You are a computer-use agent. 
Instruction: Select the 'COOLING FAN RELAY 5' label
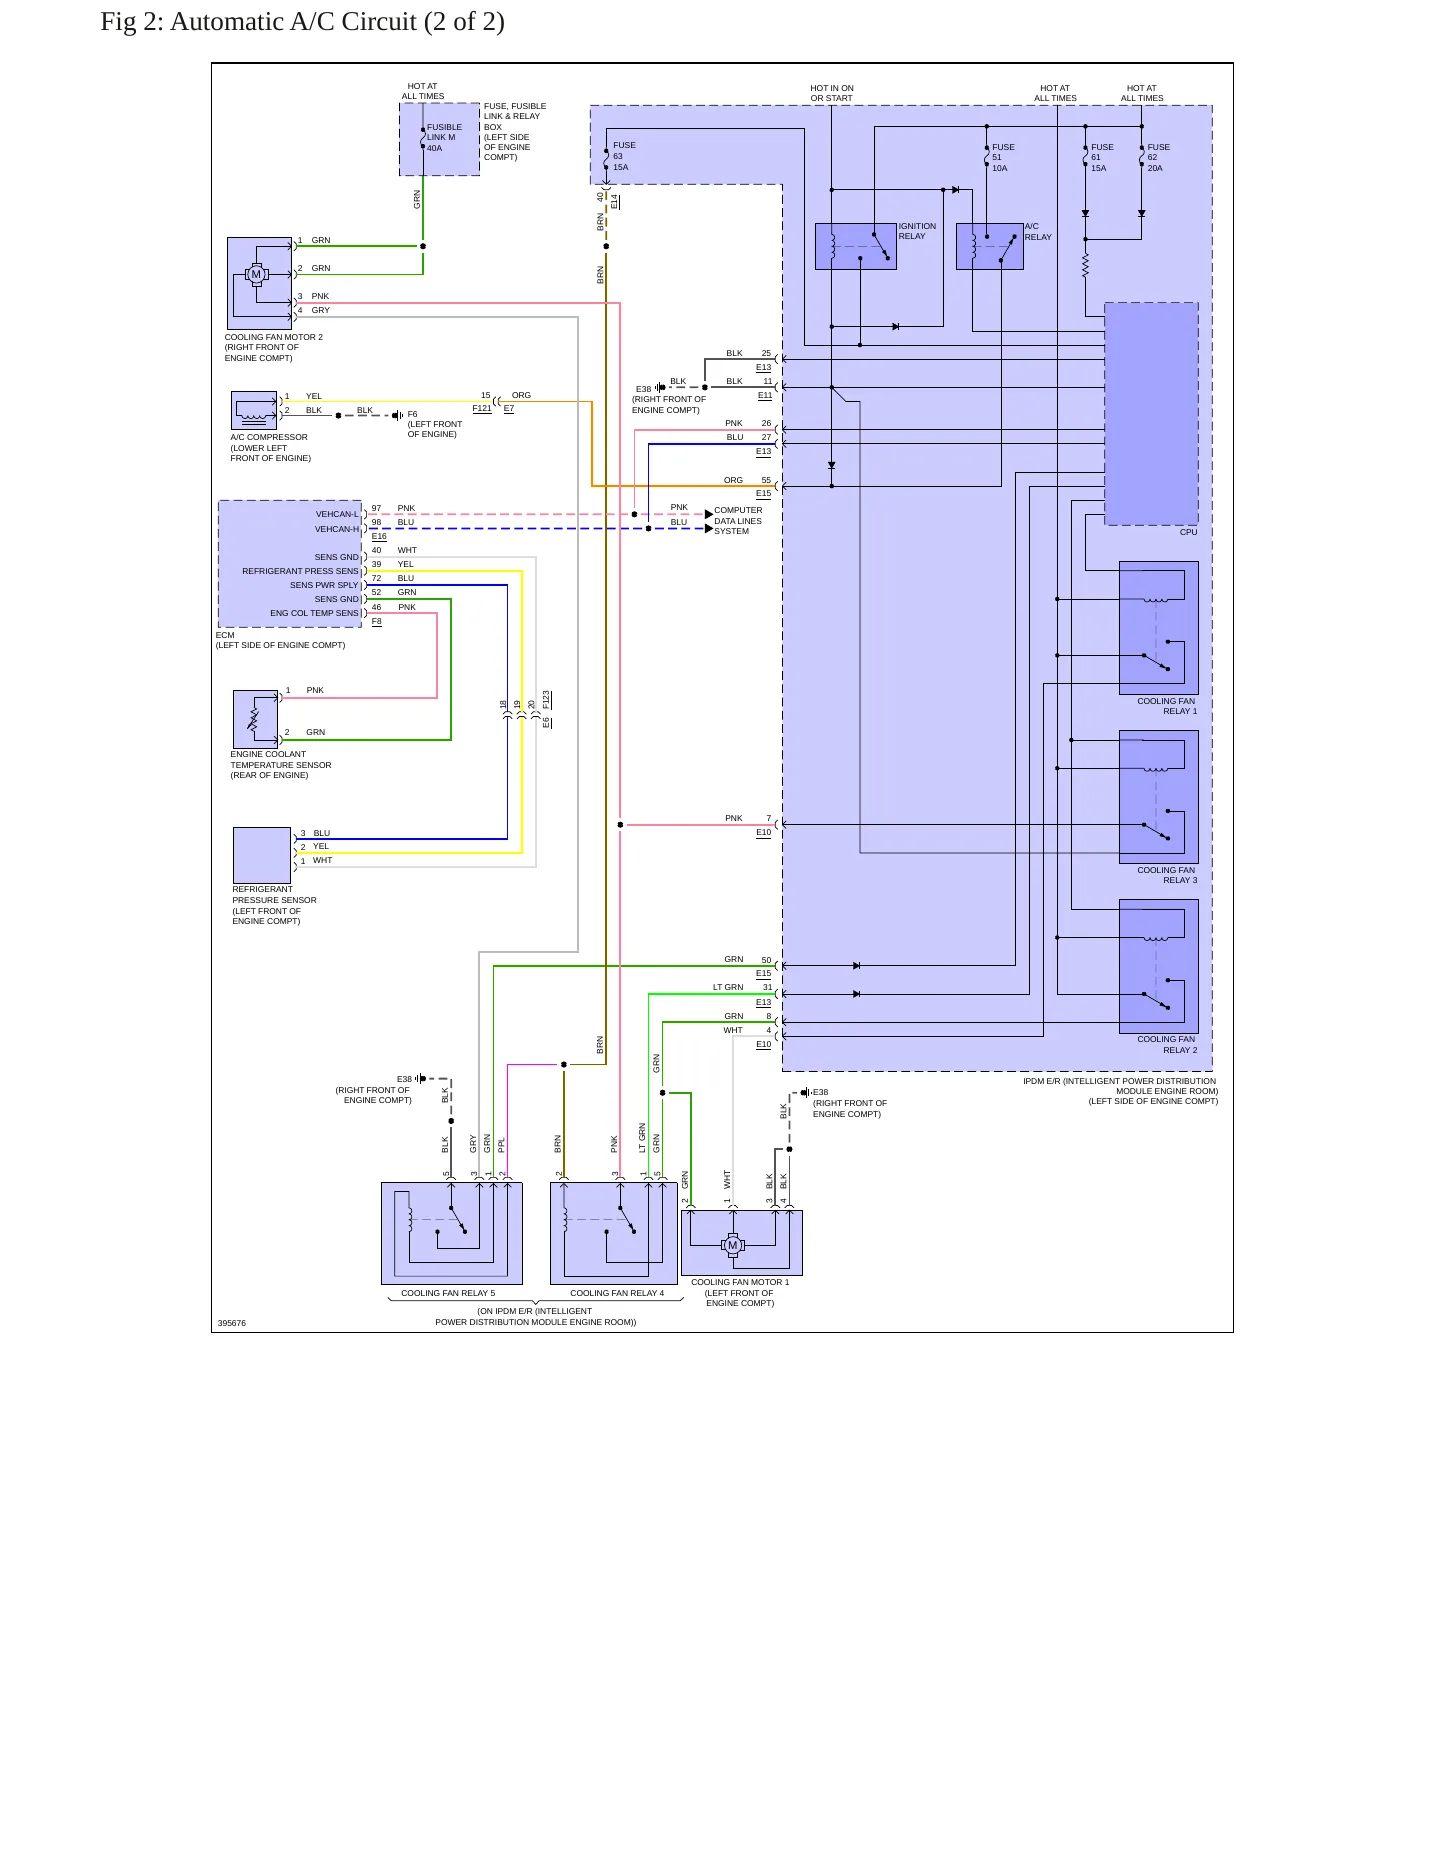point(448,1293)
